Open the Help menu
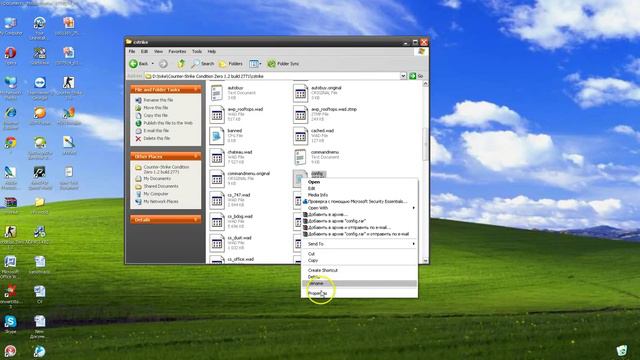The width and height of the screenshot is (640, 360). click(x=211, y=51)
